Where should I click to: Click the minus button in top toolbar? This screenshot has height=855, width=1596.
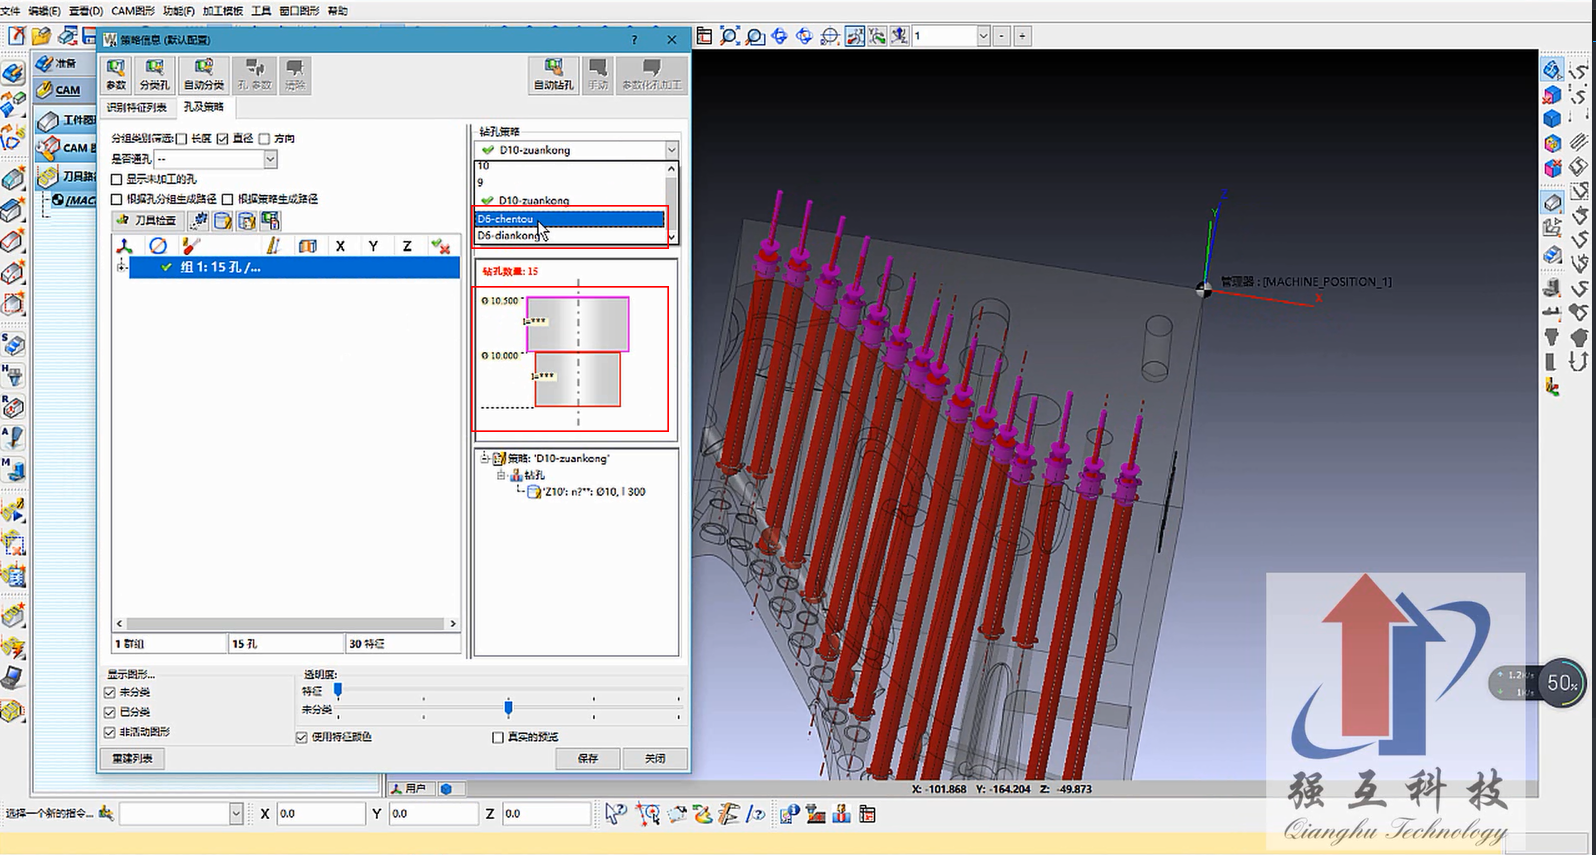[1002, 36]
